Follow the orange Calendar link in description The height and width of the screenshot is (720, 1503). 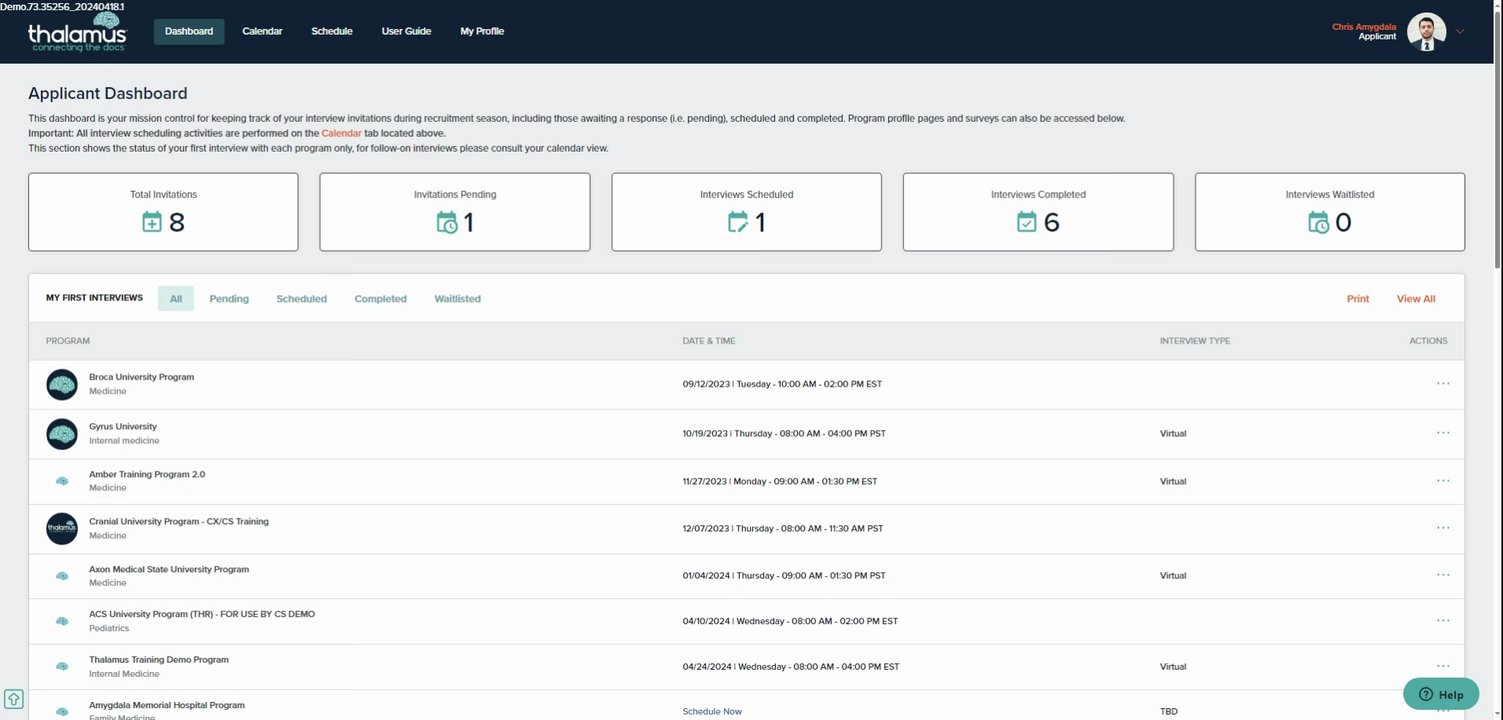click(x=341, y=133)
